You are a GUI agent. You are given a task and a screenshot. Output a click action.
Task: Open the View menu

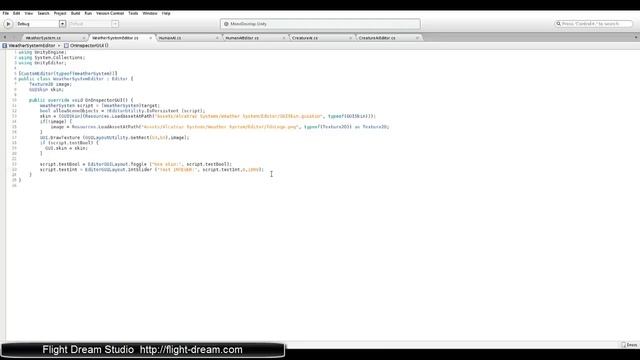click(29, 13)
